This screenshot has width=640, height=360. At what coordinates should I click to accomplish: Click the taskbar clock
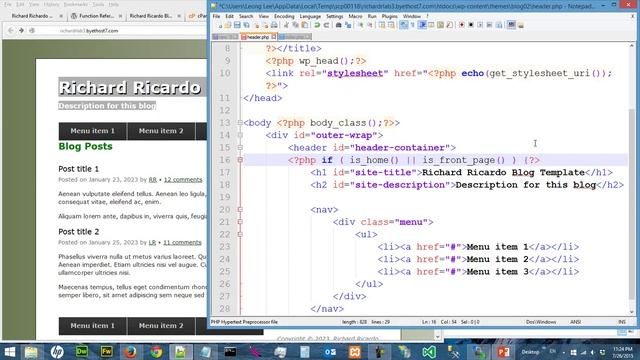point(622,352)
